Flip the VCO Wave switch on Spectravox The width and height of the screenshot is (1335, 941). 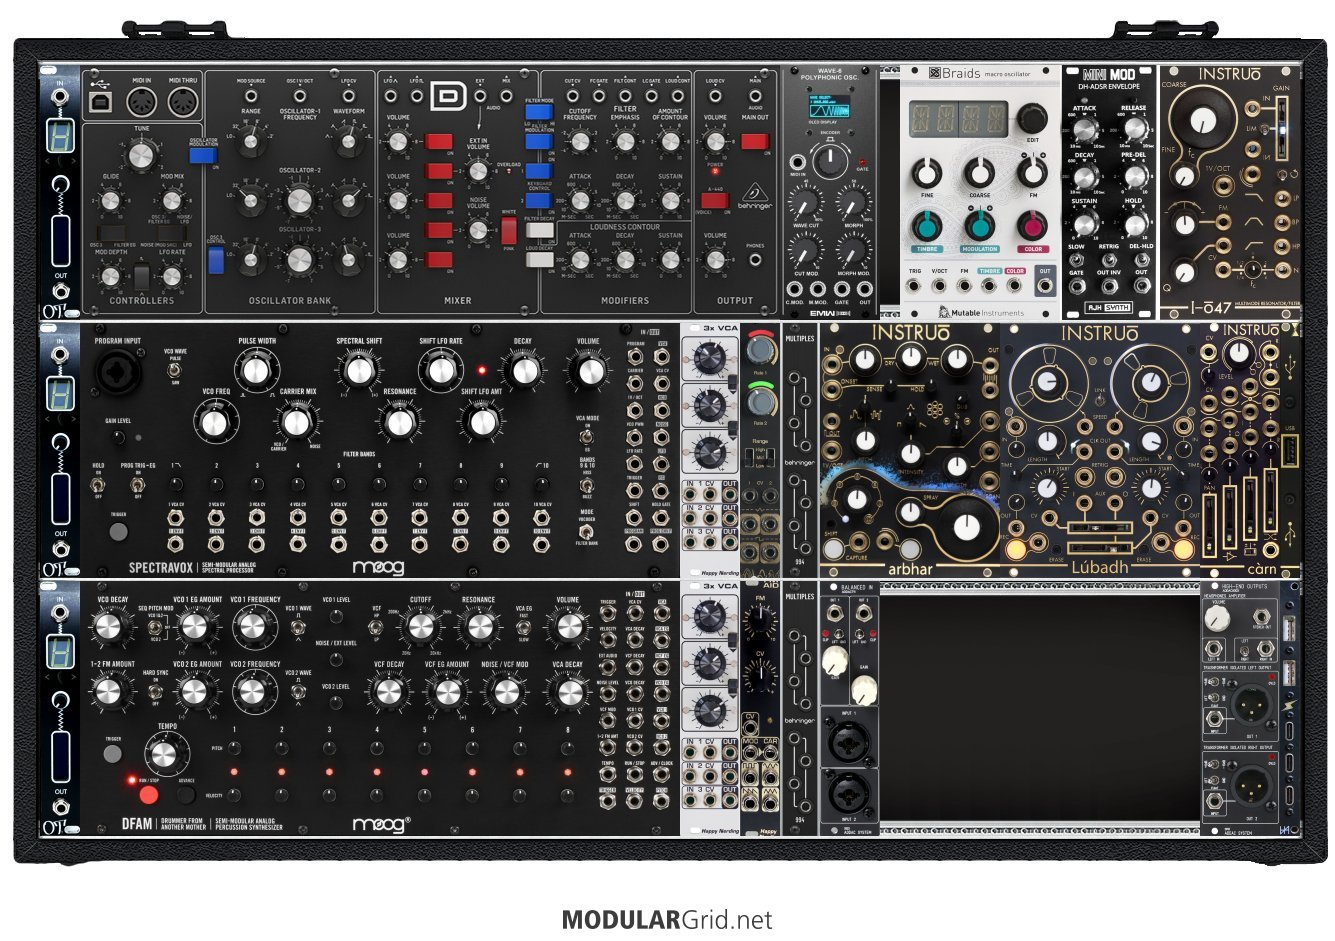coord(176,369)
